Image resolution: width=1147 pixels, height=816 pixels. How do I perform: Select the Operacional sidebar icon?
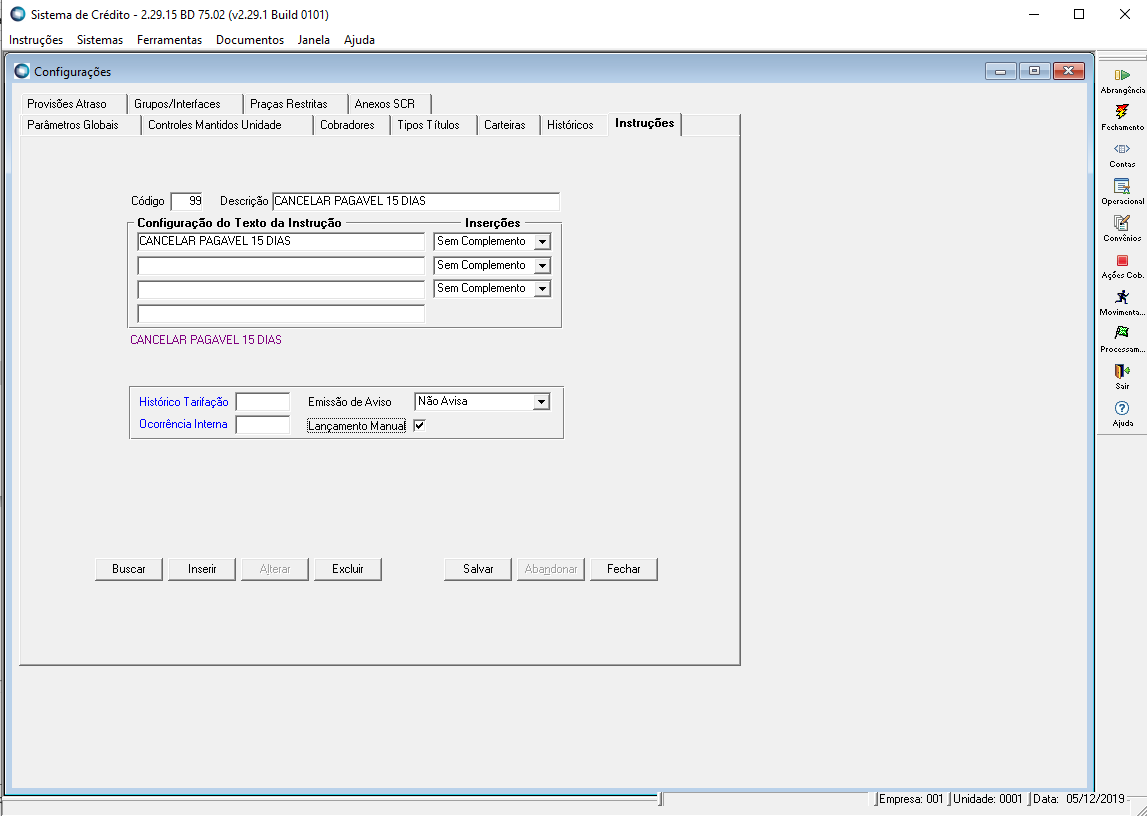point(1122,192)
